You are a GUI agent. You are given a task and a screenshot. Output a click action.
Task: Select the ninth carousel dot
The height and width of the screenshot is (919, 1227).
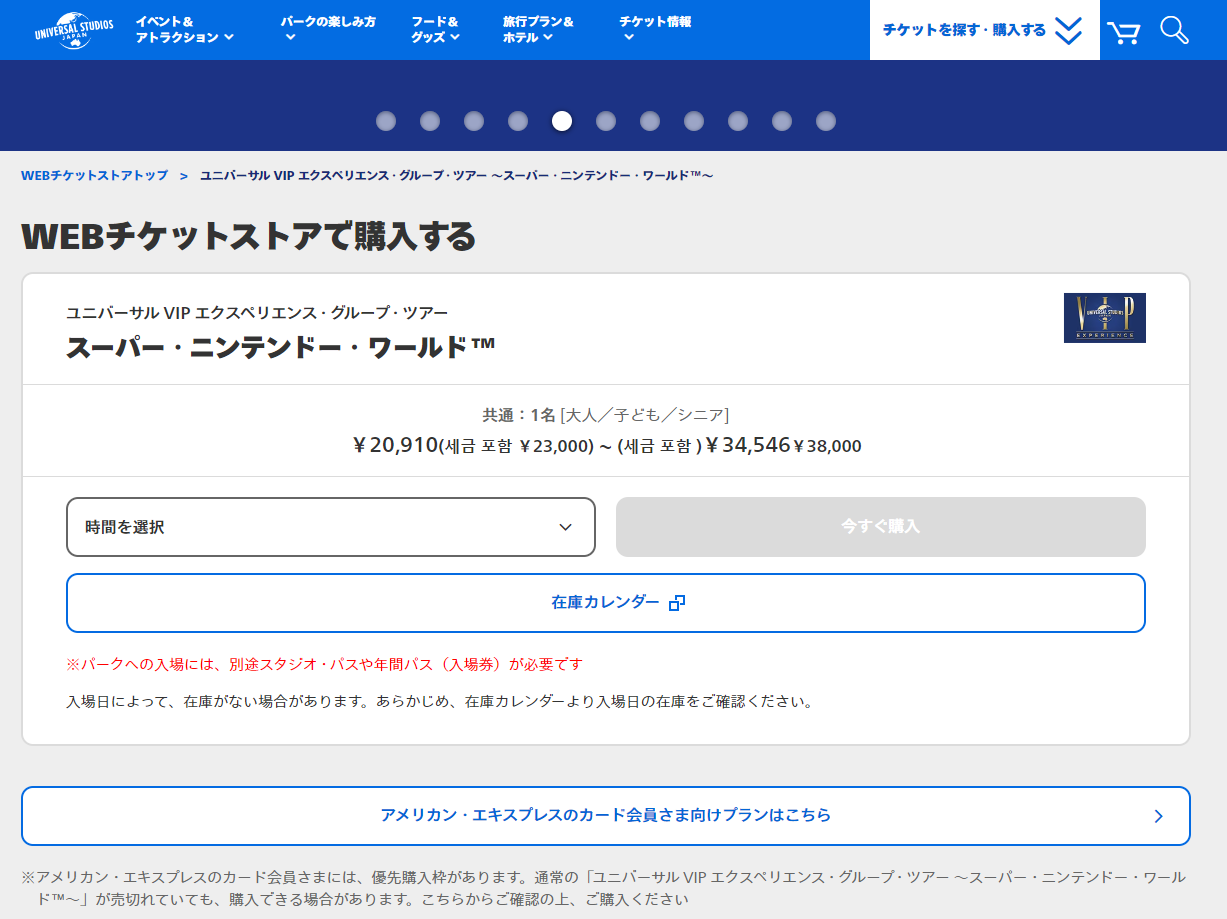click(x=738, y=121)
